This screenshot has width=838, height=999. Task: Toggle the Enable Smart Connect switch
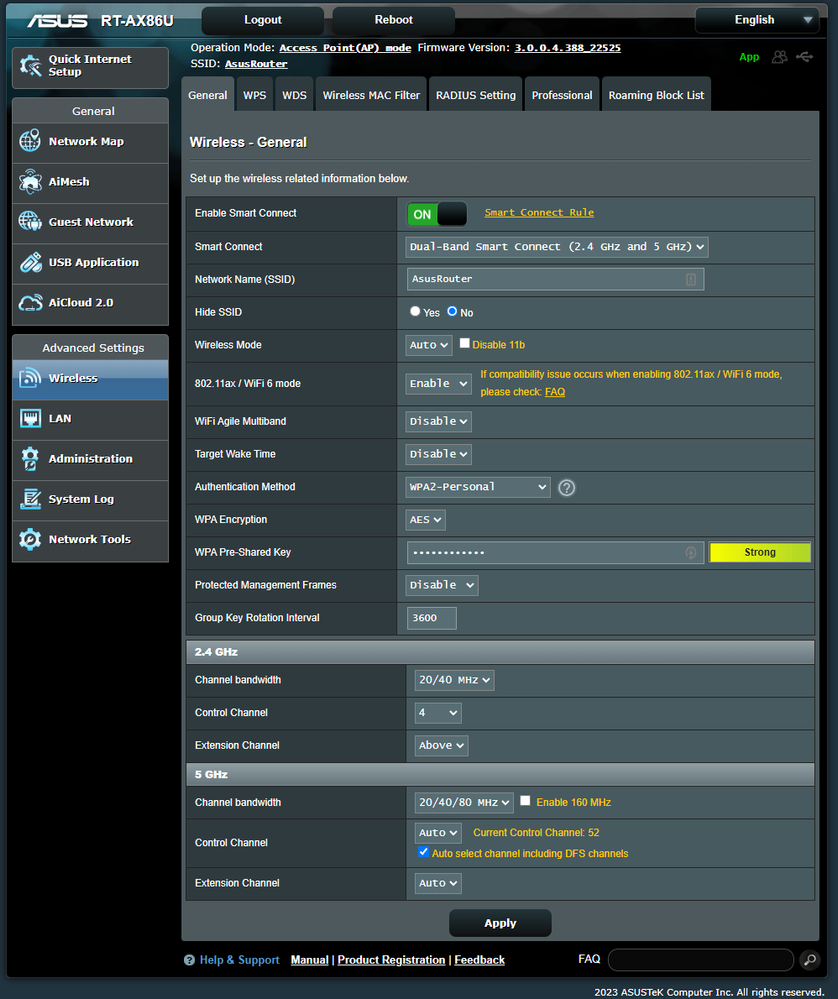437,214
